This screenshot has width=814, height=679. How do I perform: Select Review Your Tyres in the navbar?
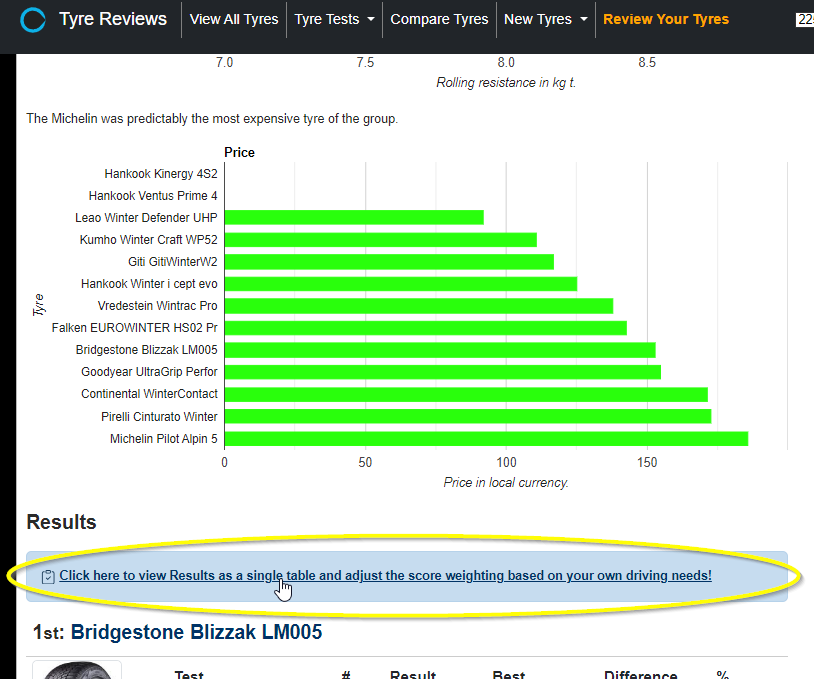[x=666, y=19]
